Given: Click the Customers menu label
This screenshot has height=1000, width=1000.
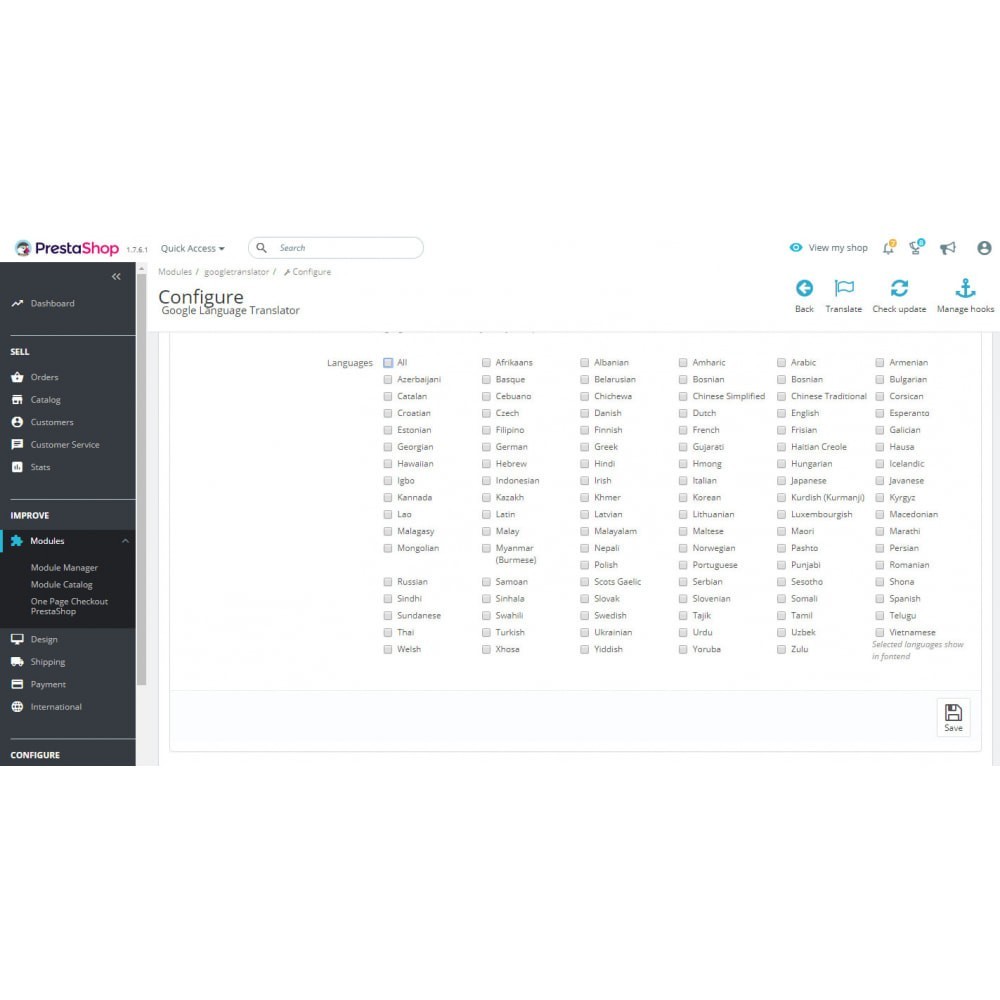Looking at the screenshot, I should coord(52,422).
